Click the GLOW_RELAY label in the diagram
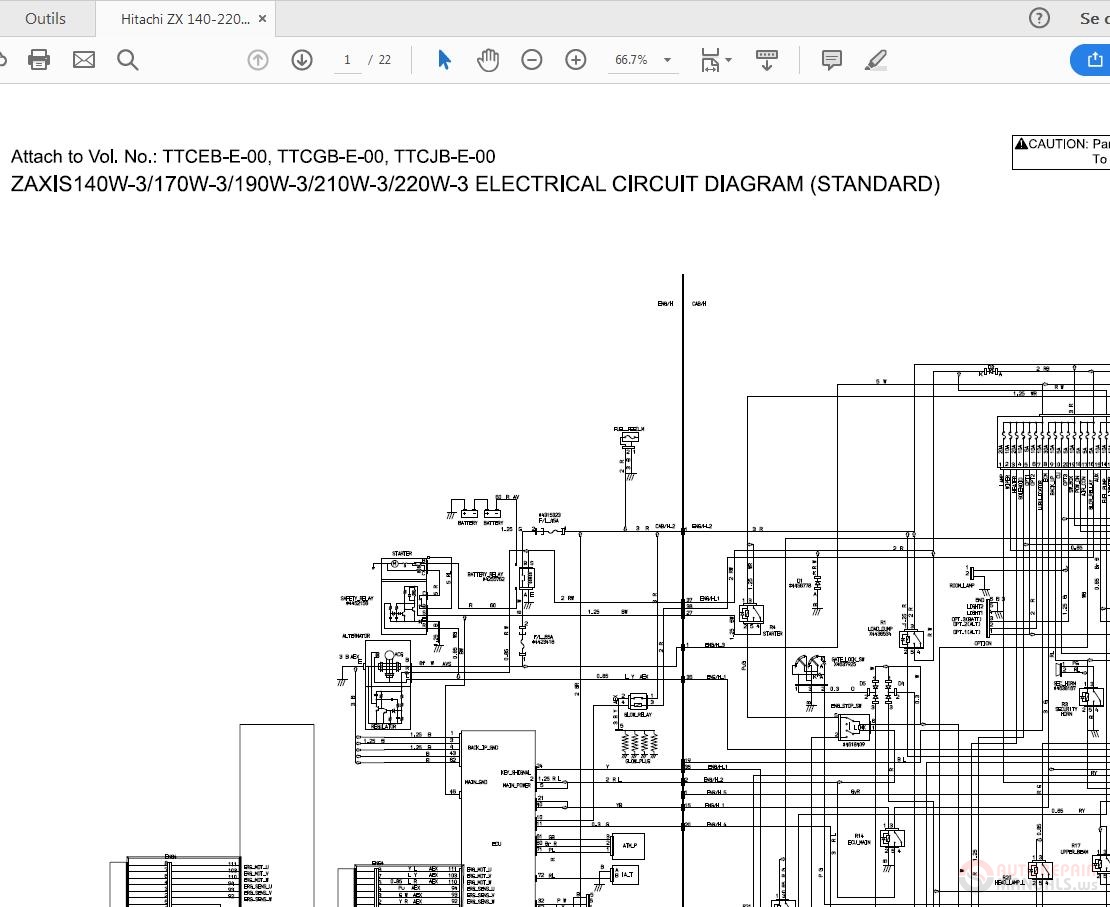Screen dimensions: 1110x907 tap(639, 714)
